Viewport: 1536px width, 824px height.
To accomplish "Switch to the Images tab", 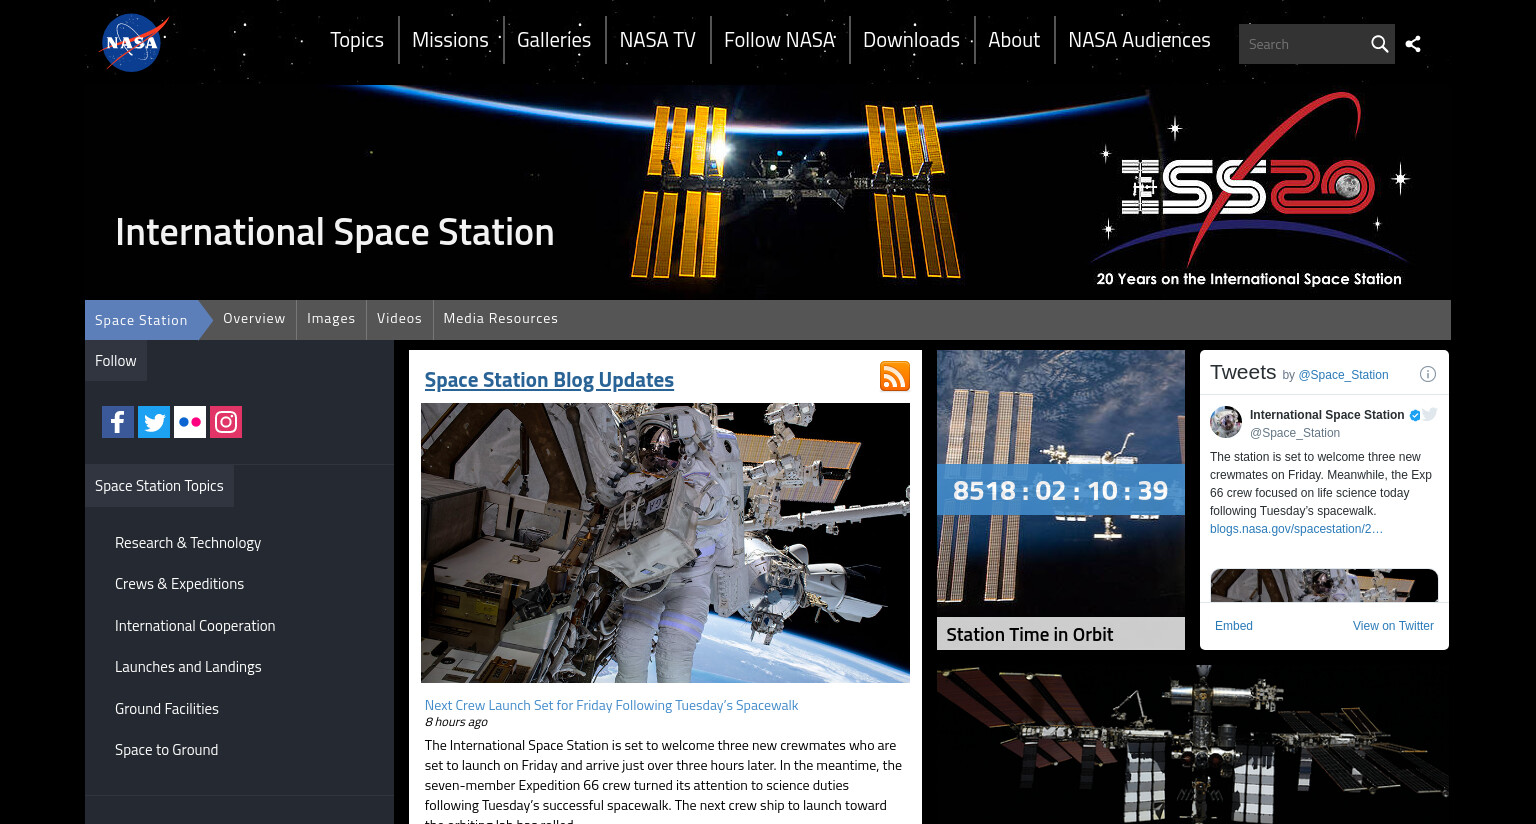I will [331, 319].
